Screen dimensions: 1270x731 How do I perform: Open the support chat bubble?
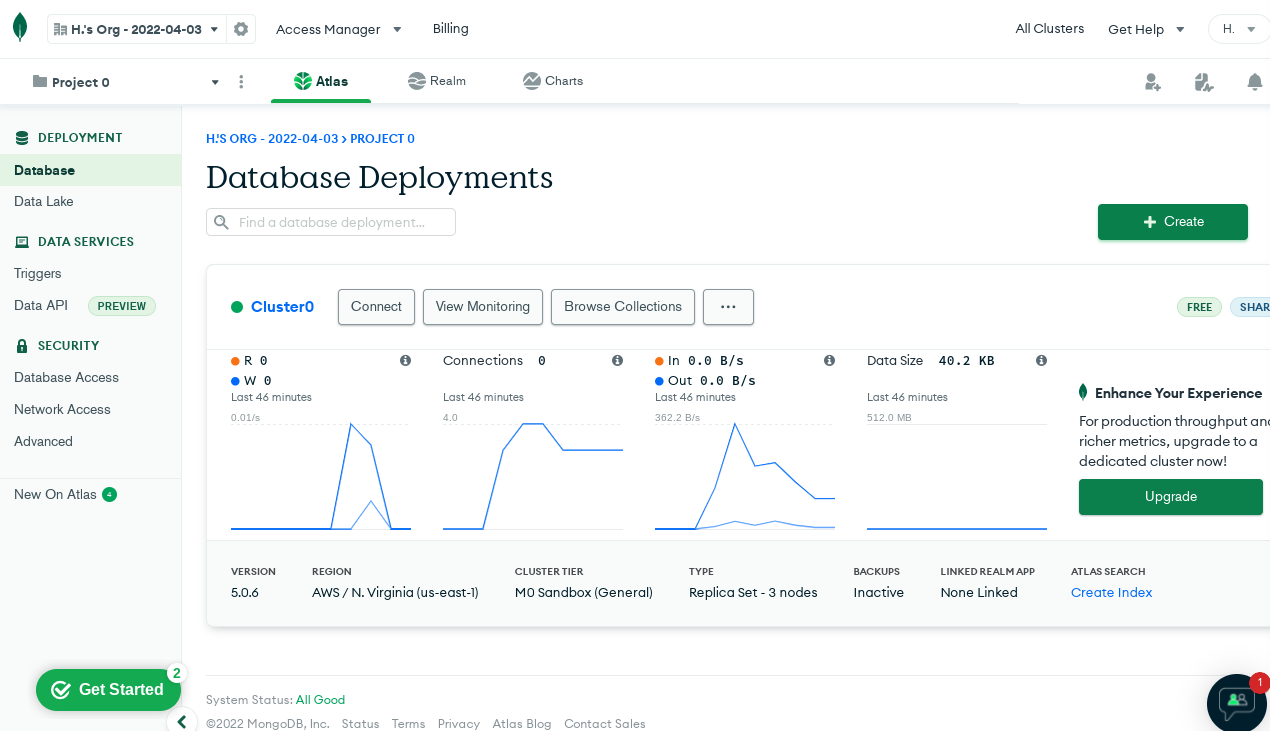[1237, 702]
